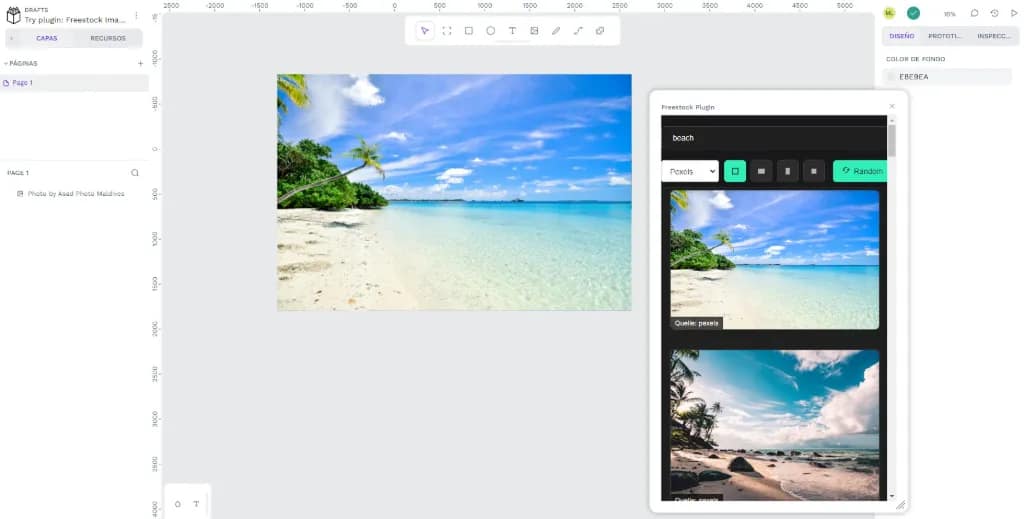Open typography icon at bottom left
The image size is (1024, 519).
pyautogui.click(x=196, y=504)
